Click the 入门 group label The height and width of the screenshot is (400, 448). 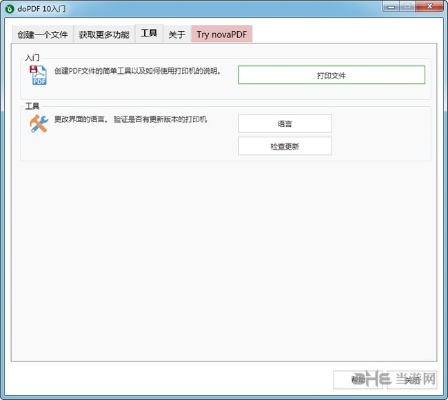pos(32,58)
